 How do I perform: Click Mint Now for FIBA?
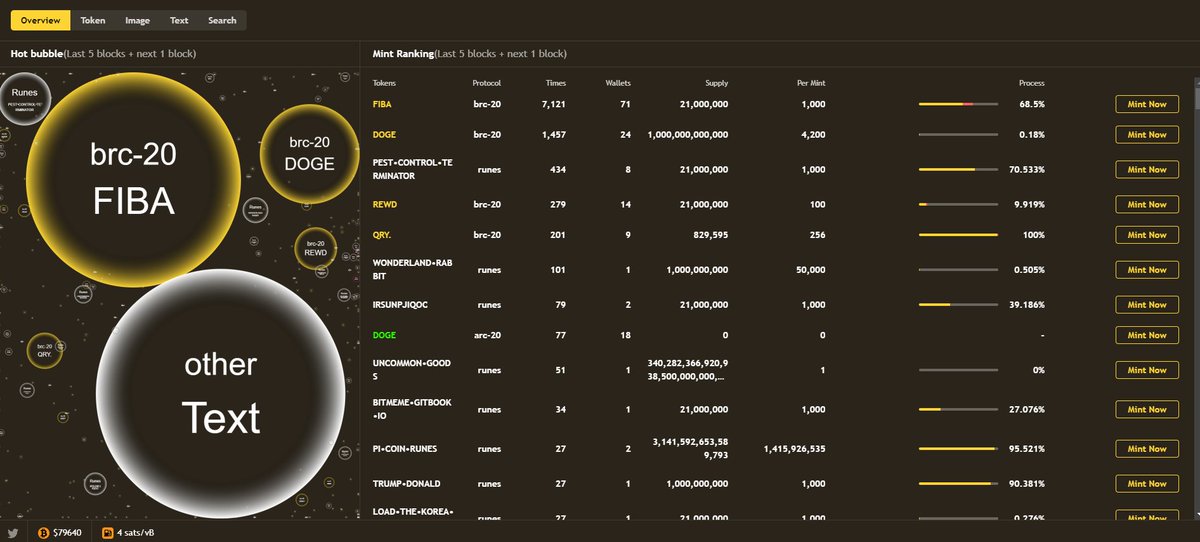point(1147,104)
